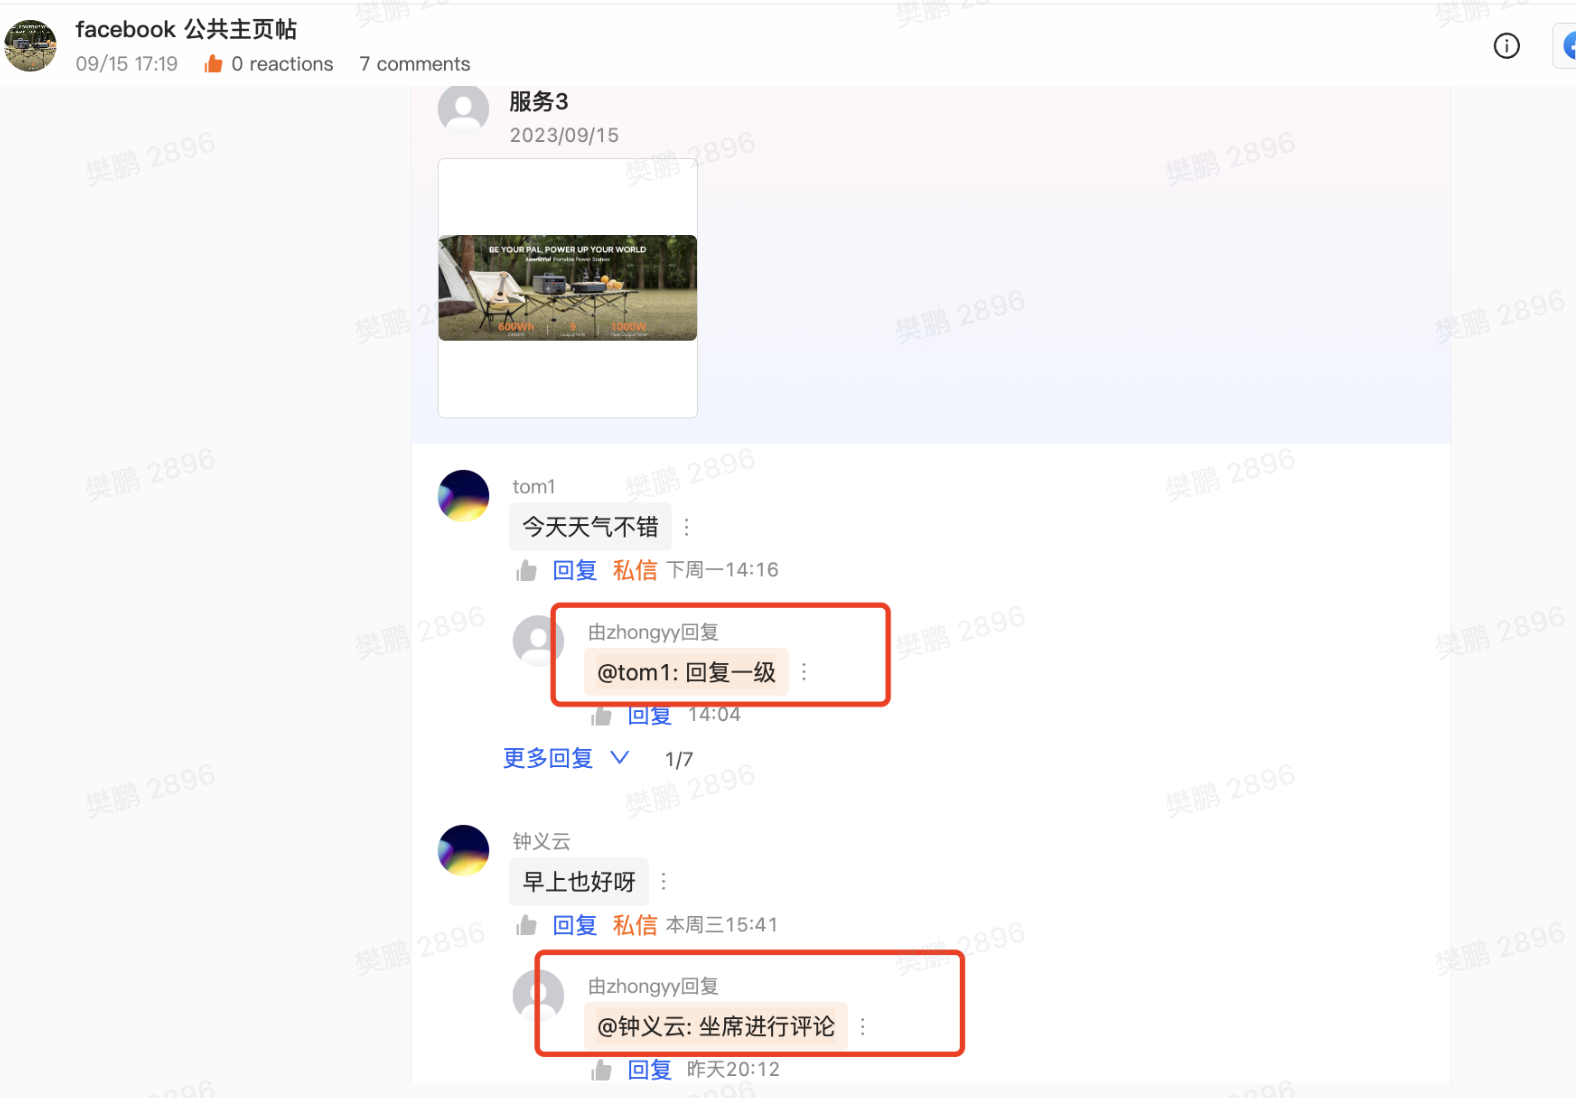This screenshot has width=1576, height=1098.
Task: Open more options beside @tom1: 回复一级 reply
Action: (804, 672)
